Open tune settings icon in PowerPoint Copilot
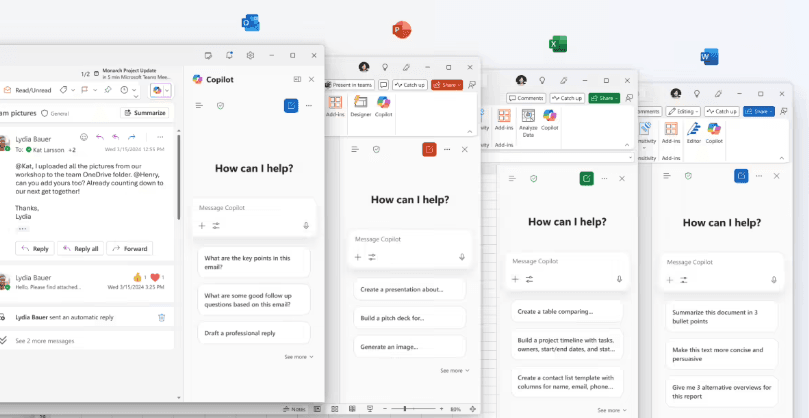809x418 pixels. (x=372, y=257)
